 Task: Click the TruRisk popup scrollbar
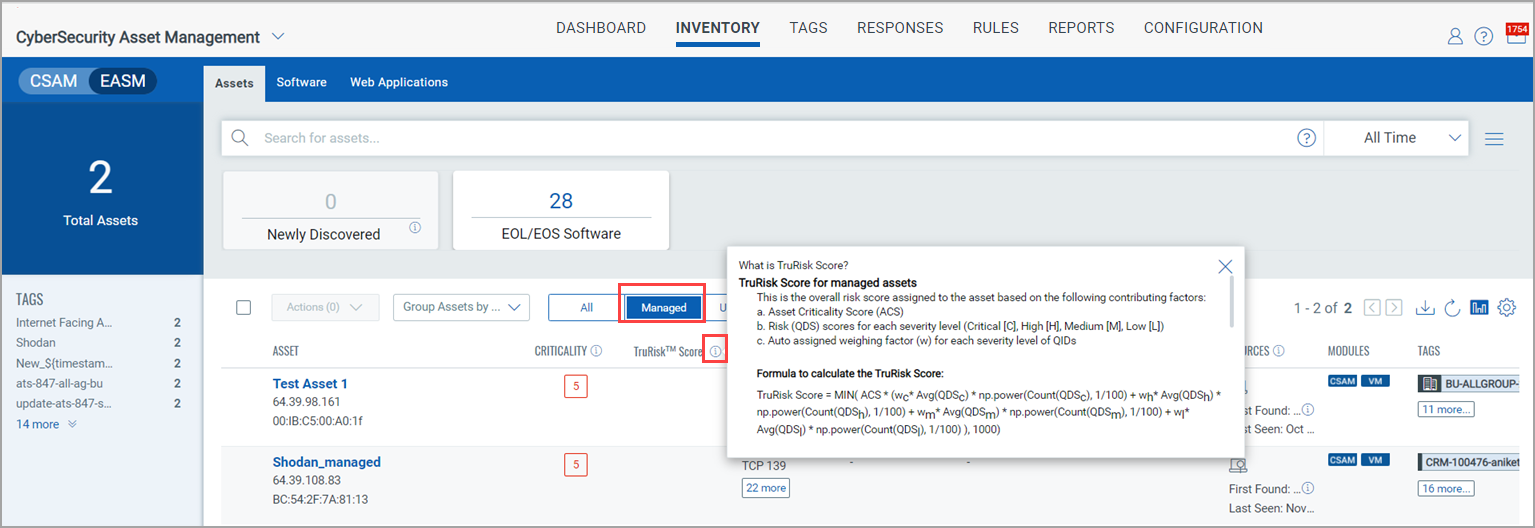(1232, 302)
